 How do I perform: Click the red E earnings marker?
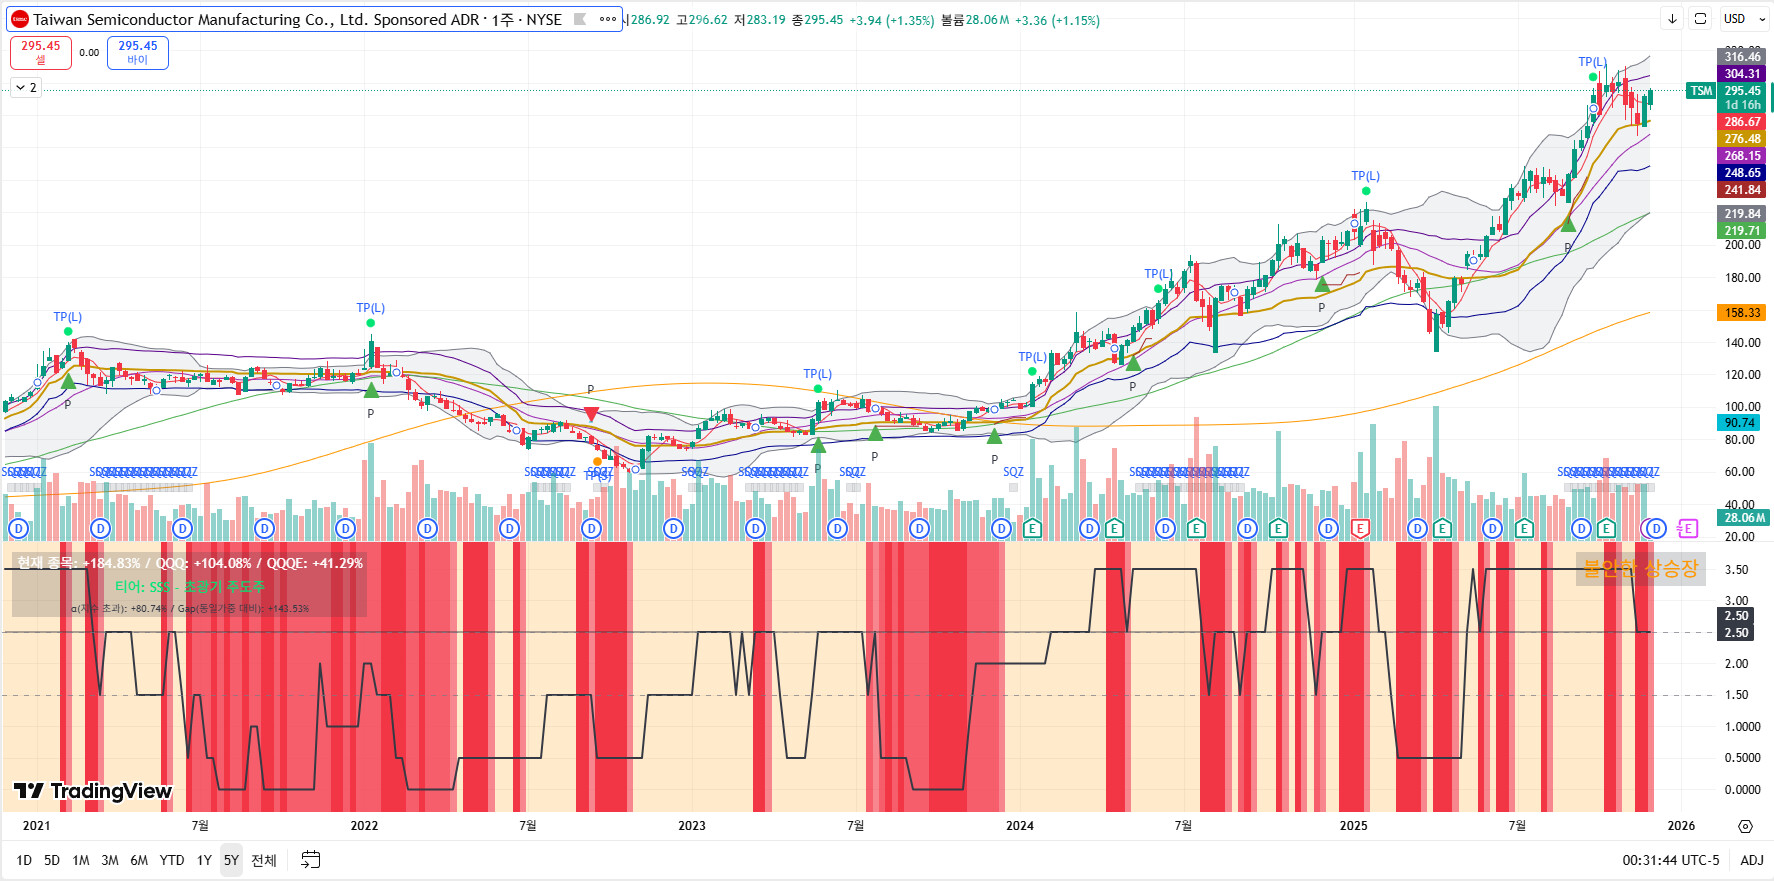click(1360, 528)
